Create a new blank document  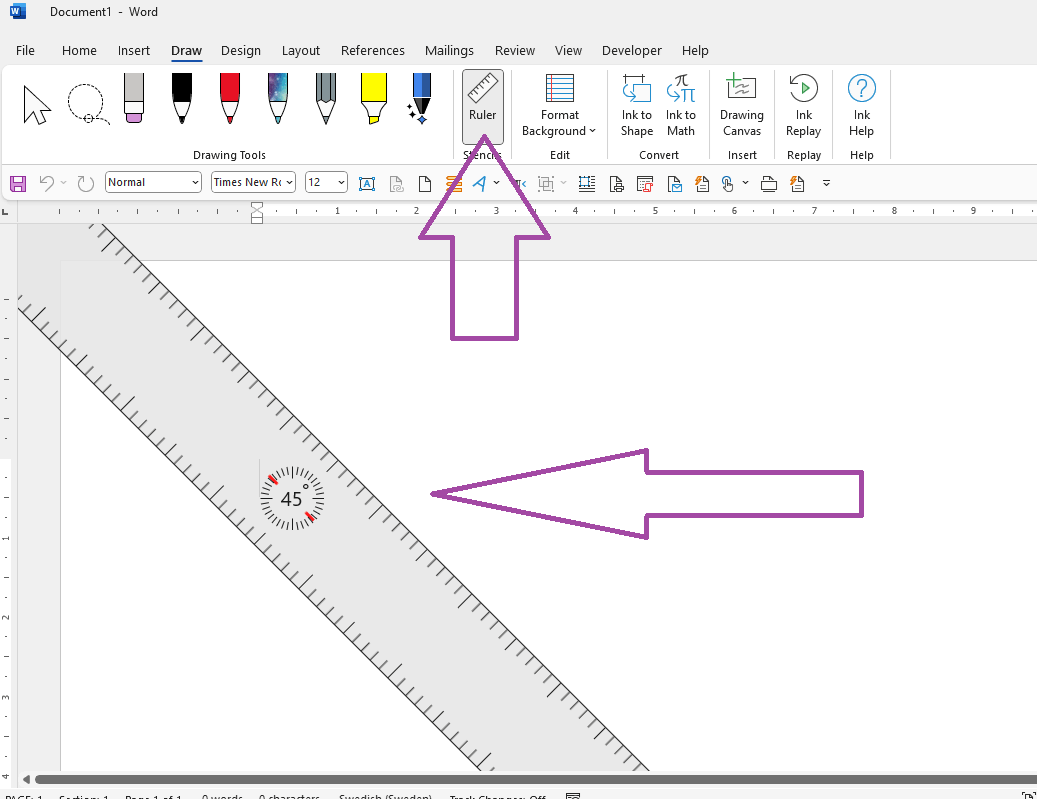(x=425, y=184)
